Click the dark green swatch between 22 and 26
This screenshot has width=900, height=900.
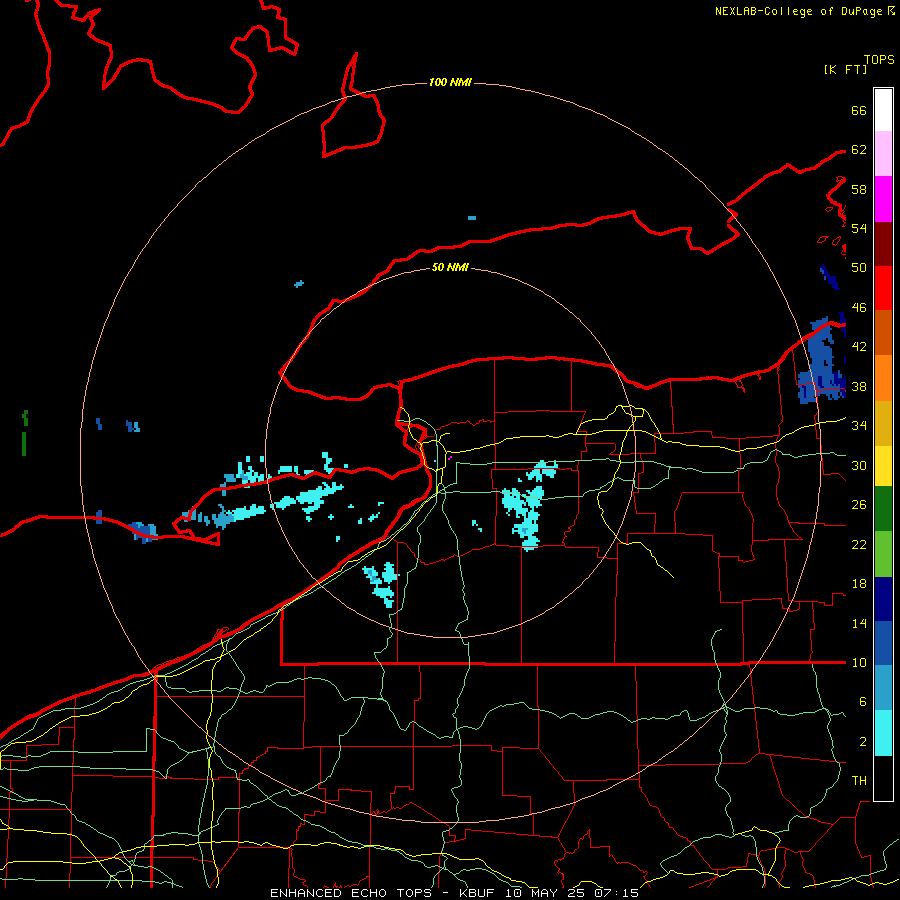(883, 509)
